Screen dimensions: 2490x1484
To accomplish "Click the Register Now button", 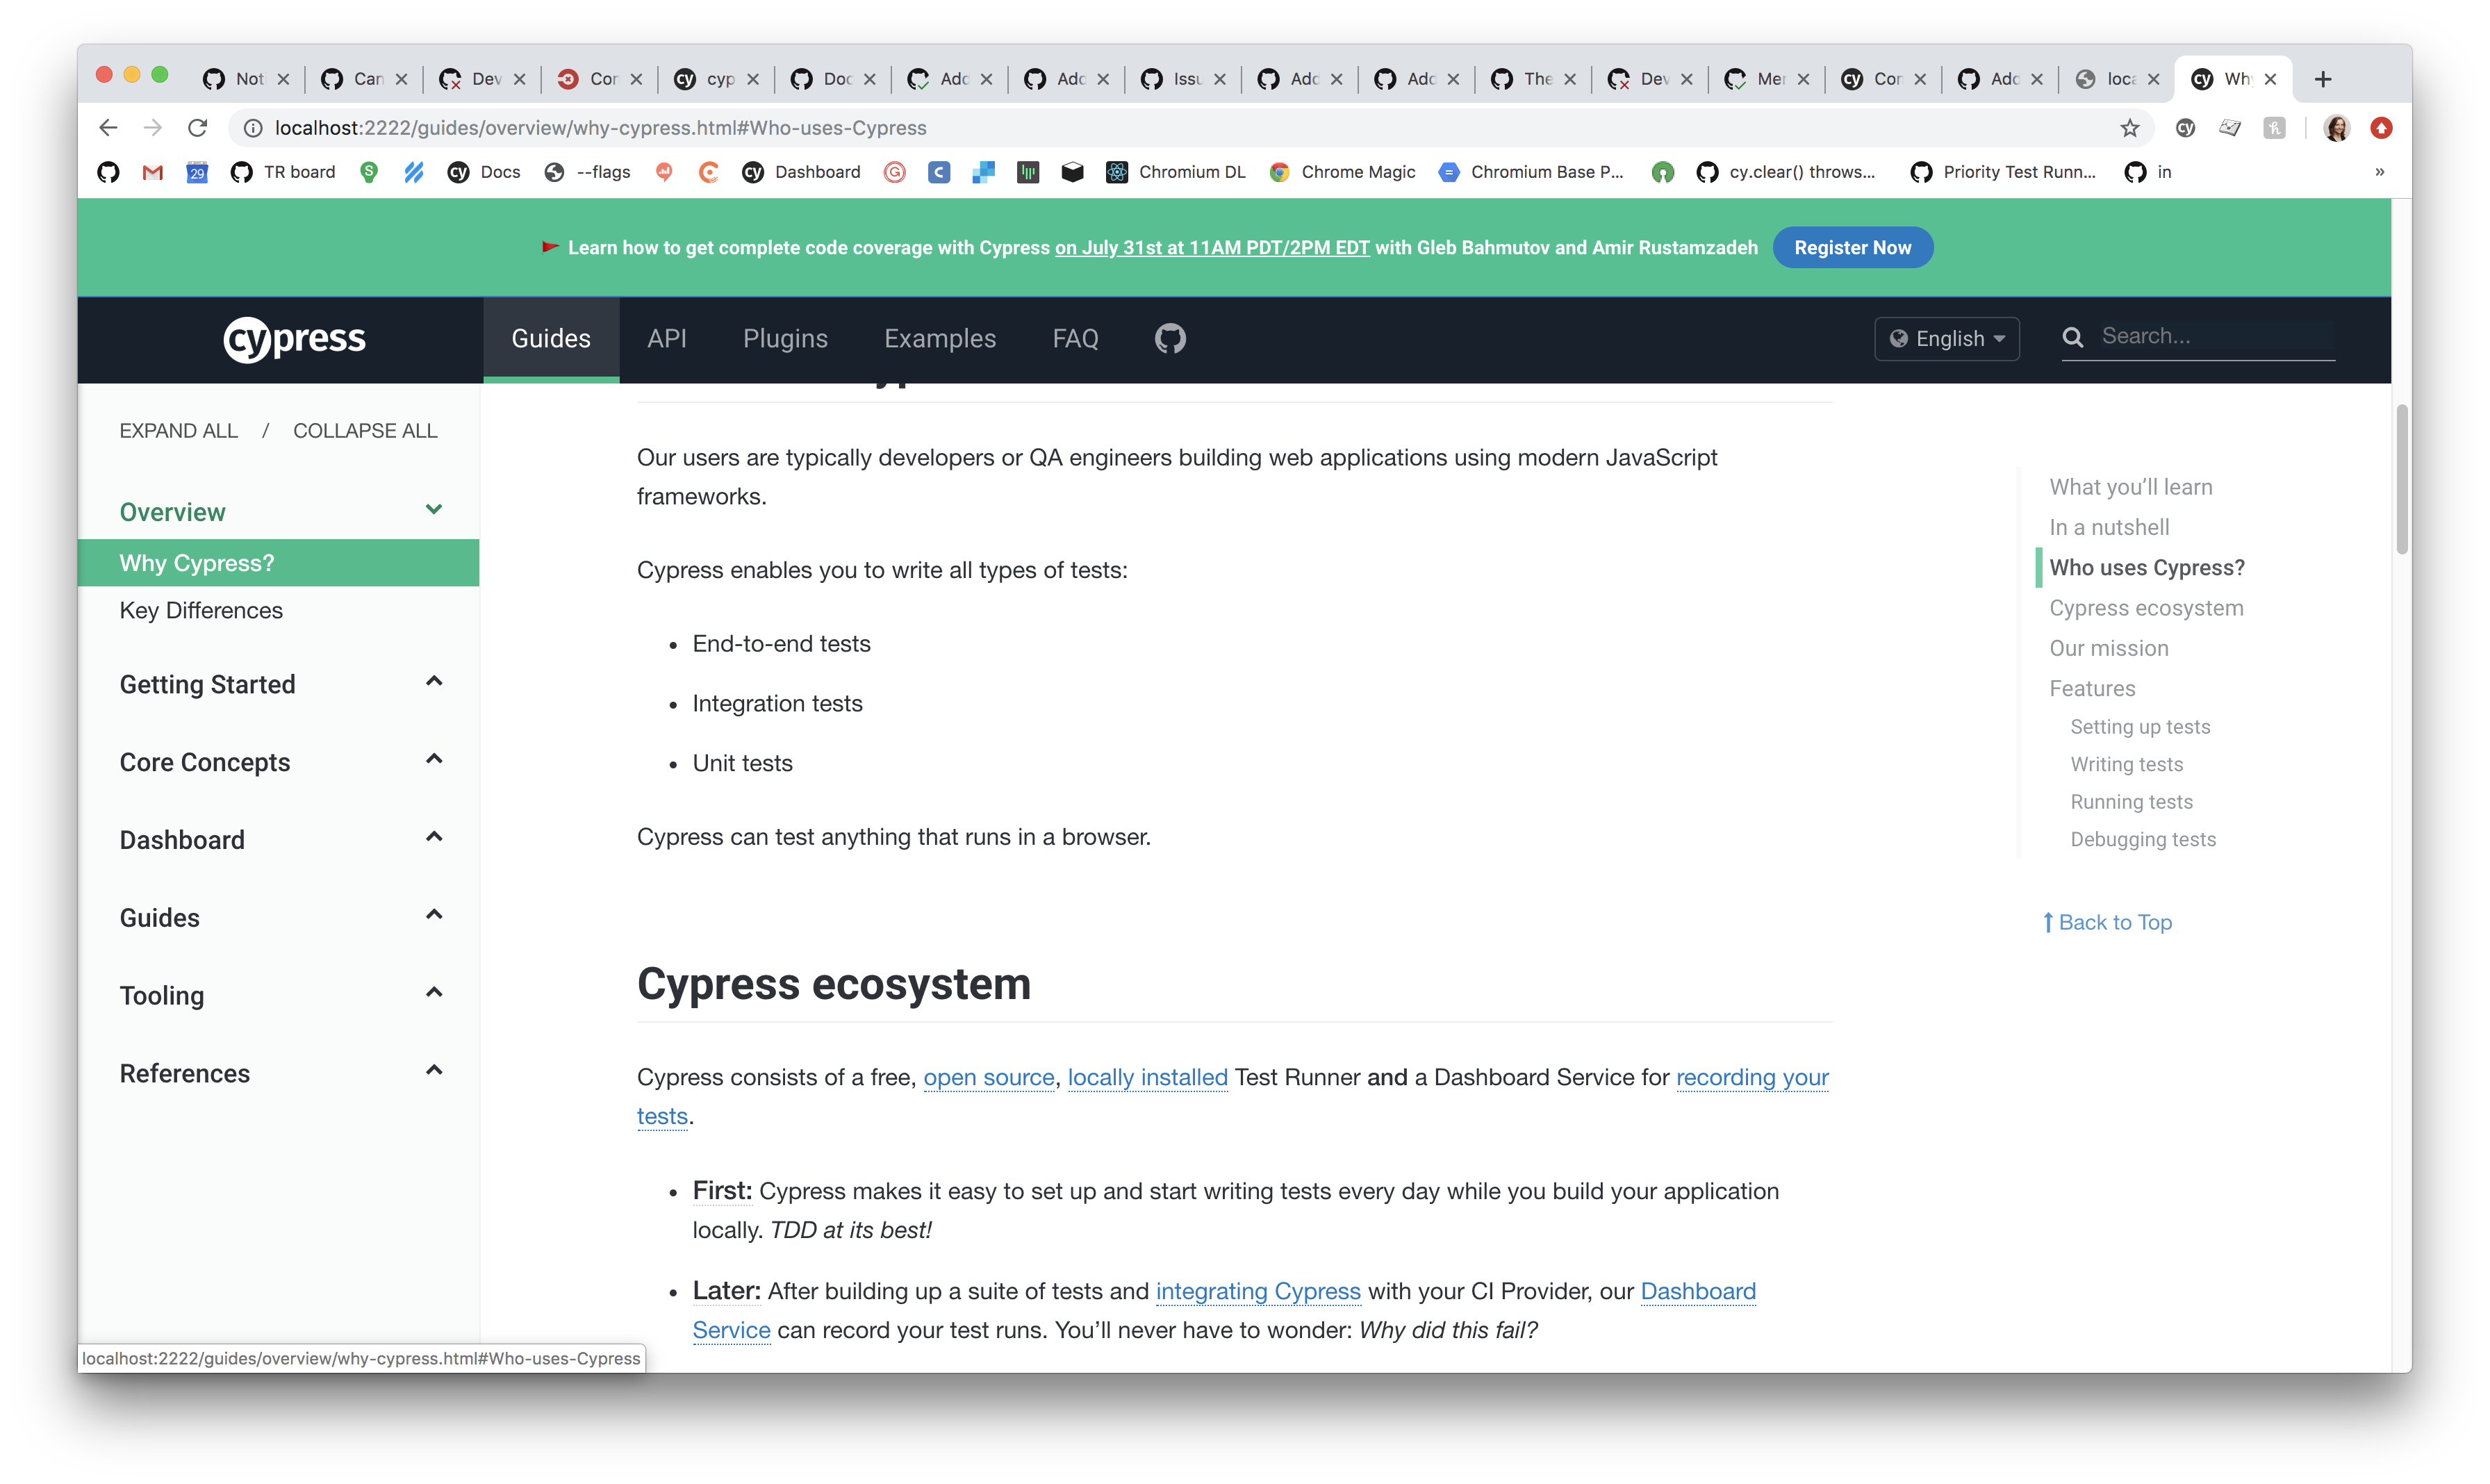I will (x=1852, y=247).
